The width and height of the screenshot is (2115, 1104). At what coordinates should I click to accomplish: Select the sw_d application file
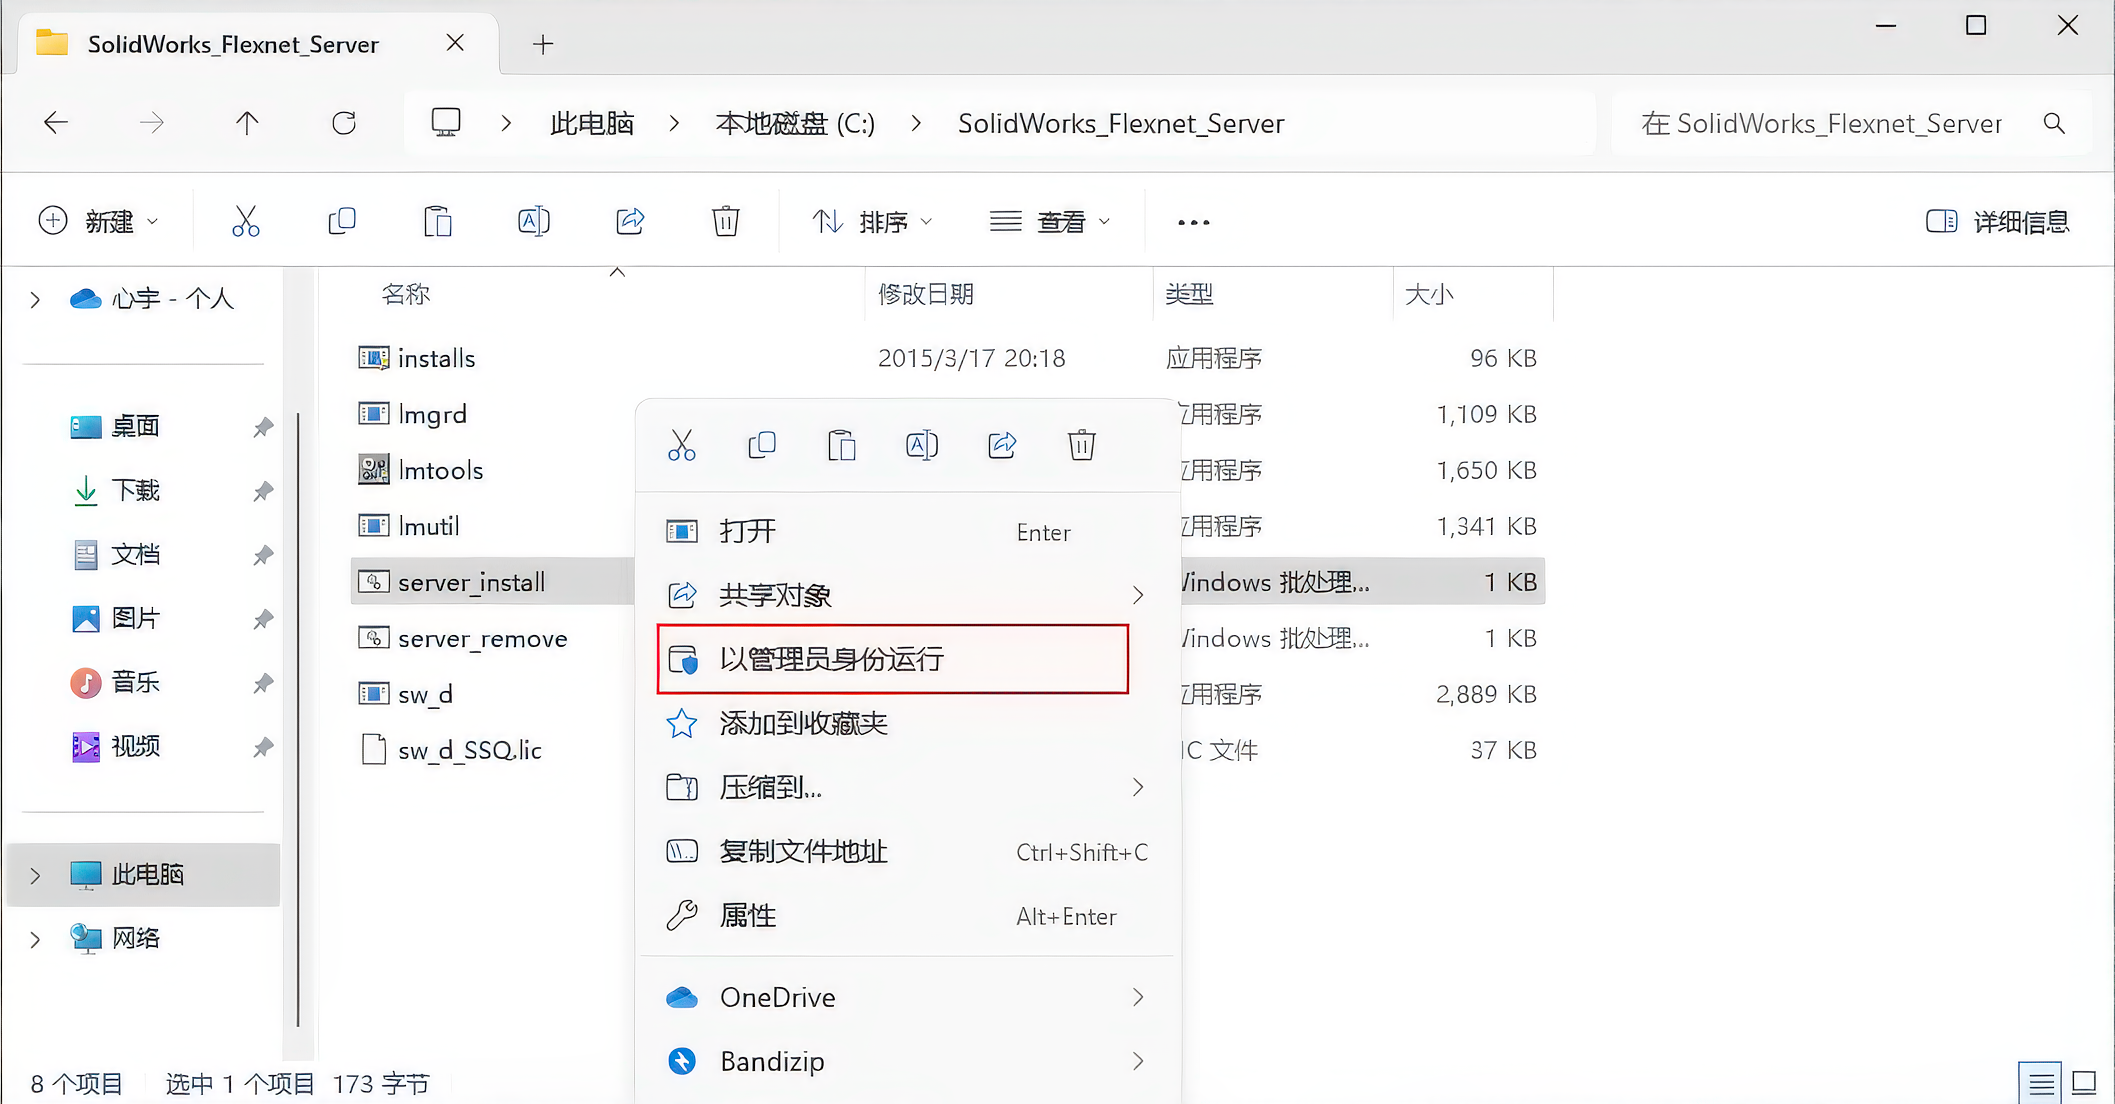tap(425, 694)
